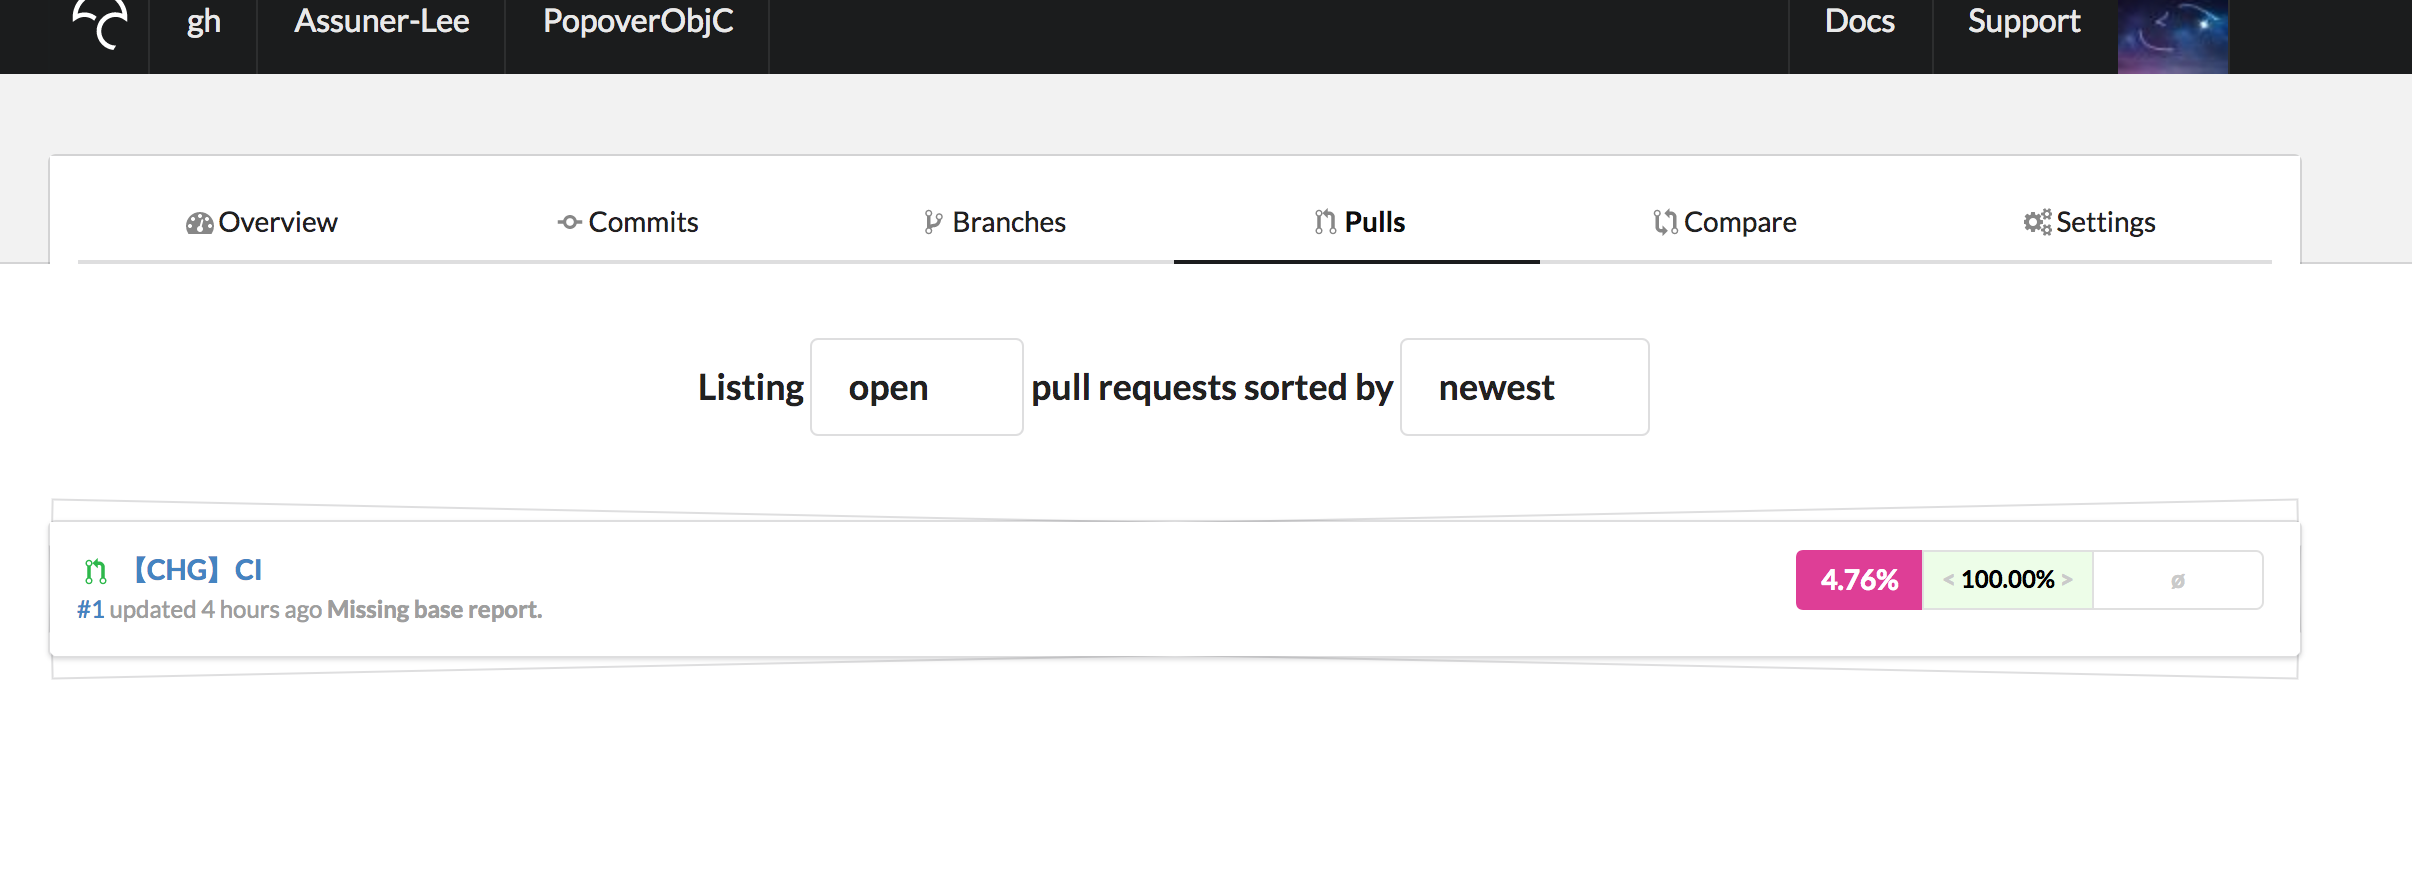Screen dimensions: 2412x886
Task: Open the 'newest' sort dropdown
Action: pos(1524,387)
